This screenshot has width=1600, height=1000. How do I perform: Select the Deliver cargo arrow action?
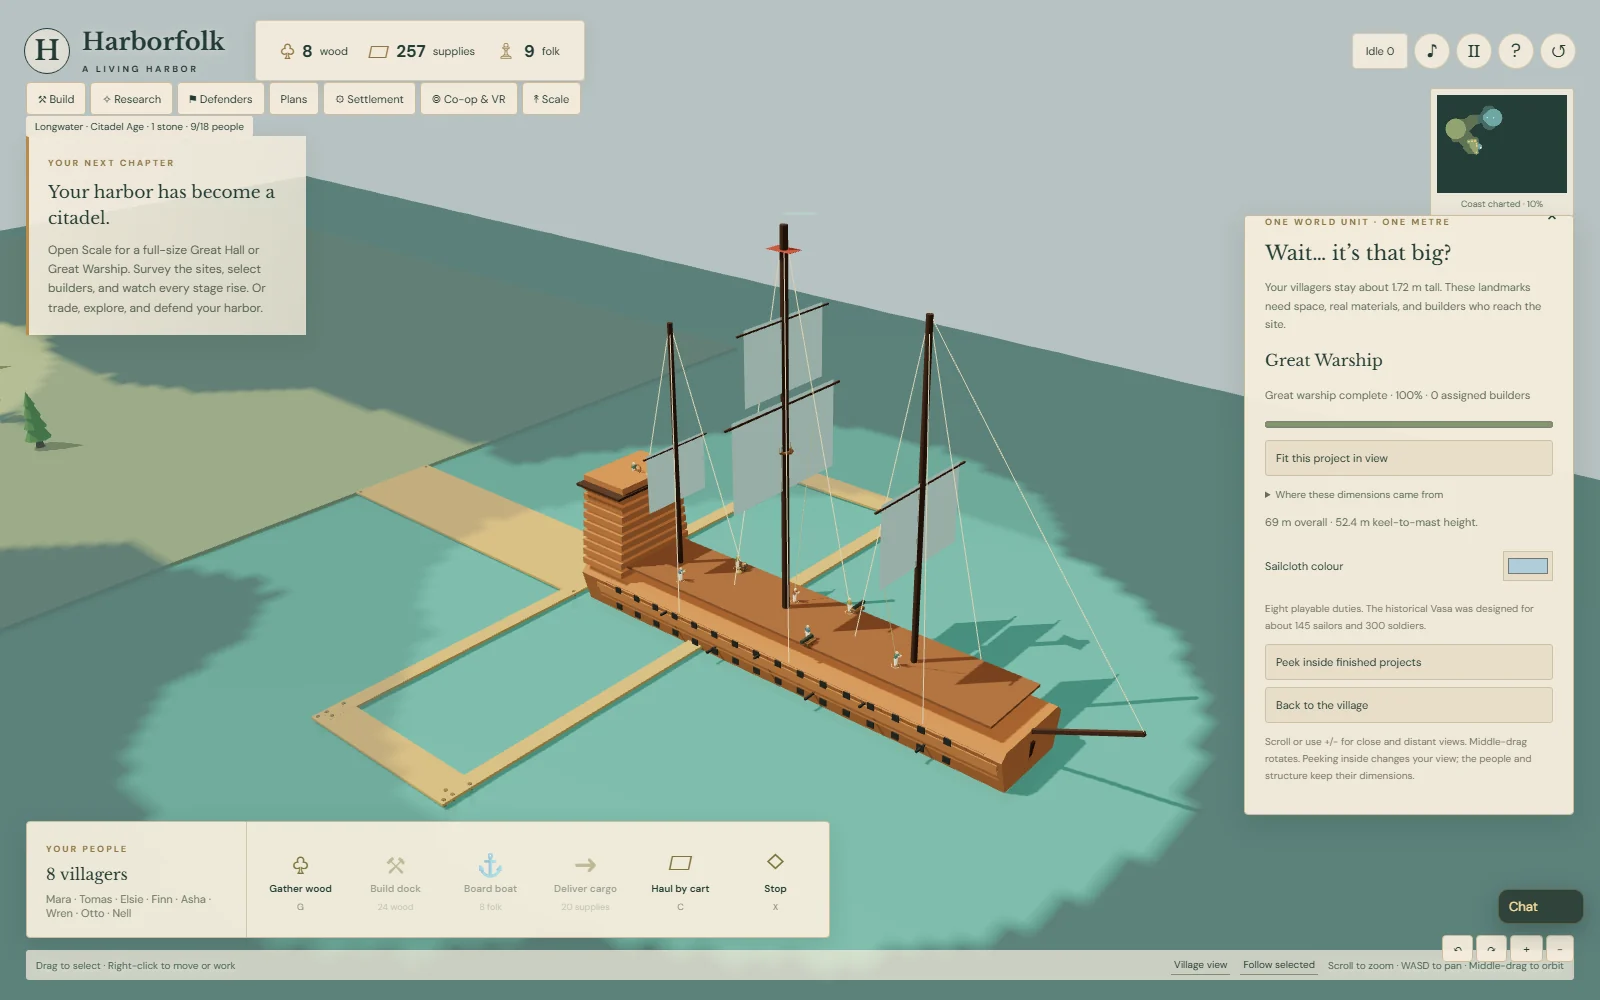585,881
